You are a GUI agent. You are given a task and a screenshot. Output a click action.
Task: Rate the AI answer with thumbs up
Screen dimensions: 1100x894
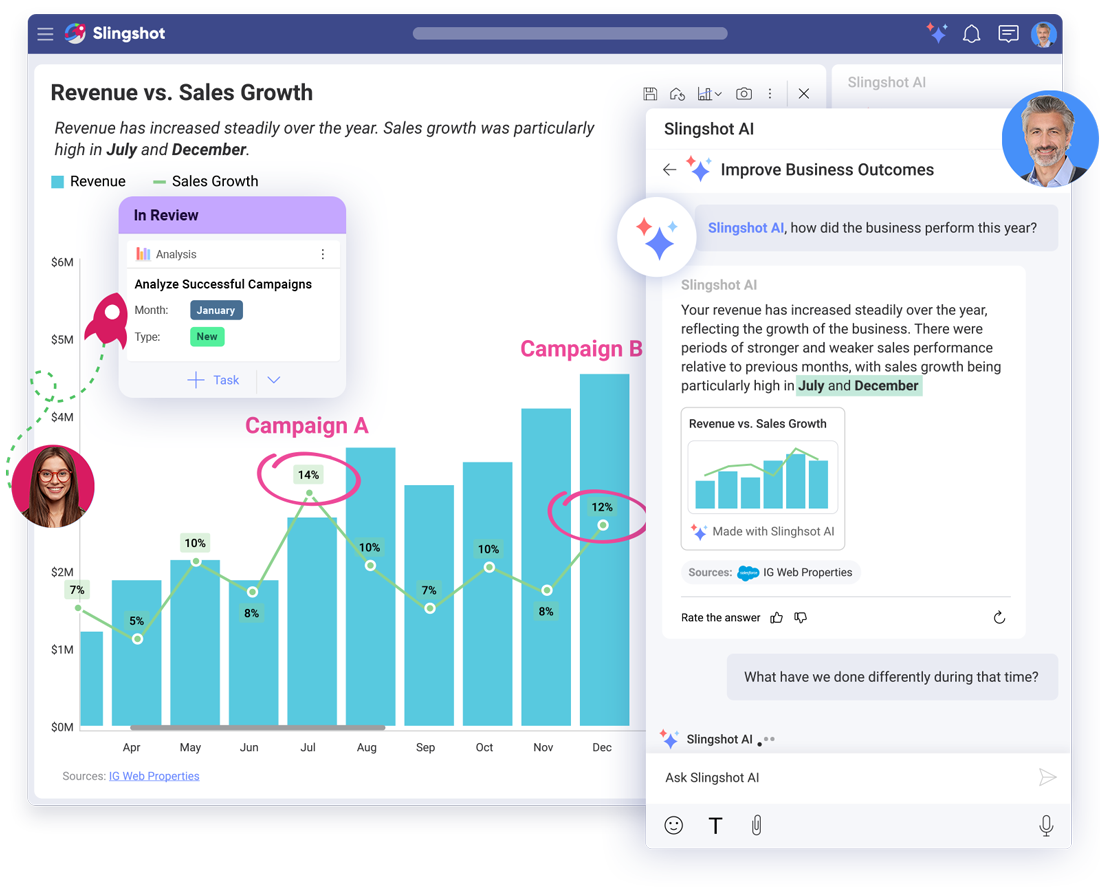tap(776, 617)
